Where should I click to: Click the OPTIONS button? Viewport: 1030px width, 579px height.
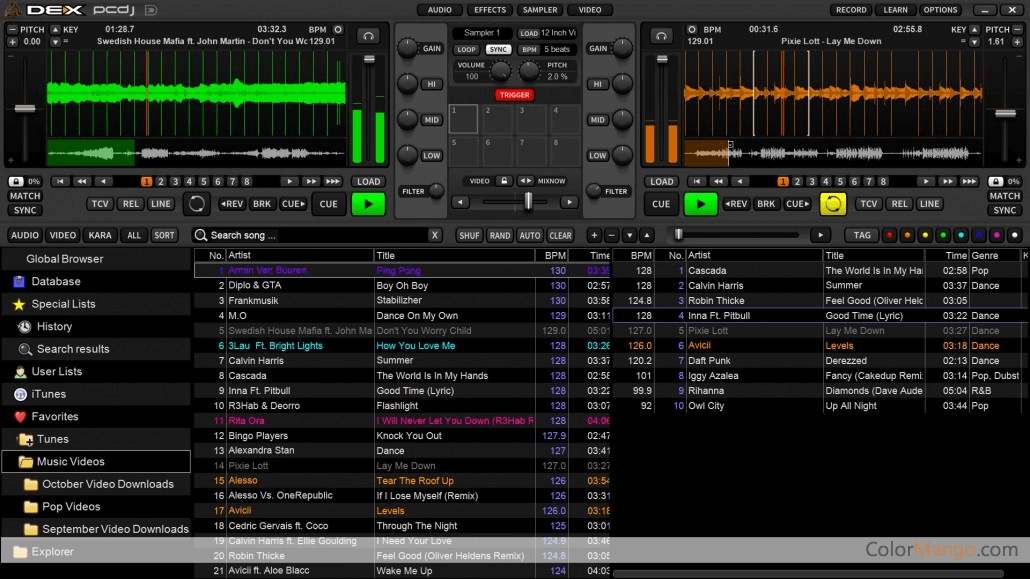coord(940,10)
